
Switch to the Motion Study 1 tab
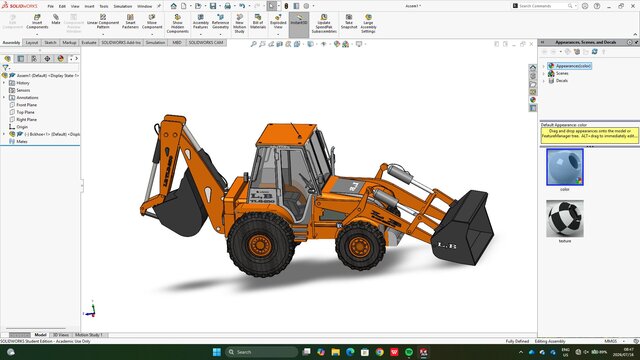pos(89,335)
